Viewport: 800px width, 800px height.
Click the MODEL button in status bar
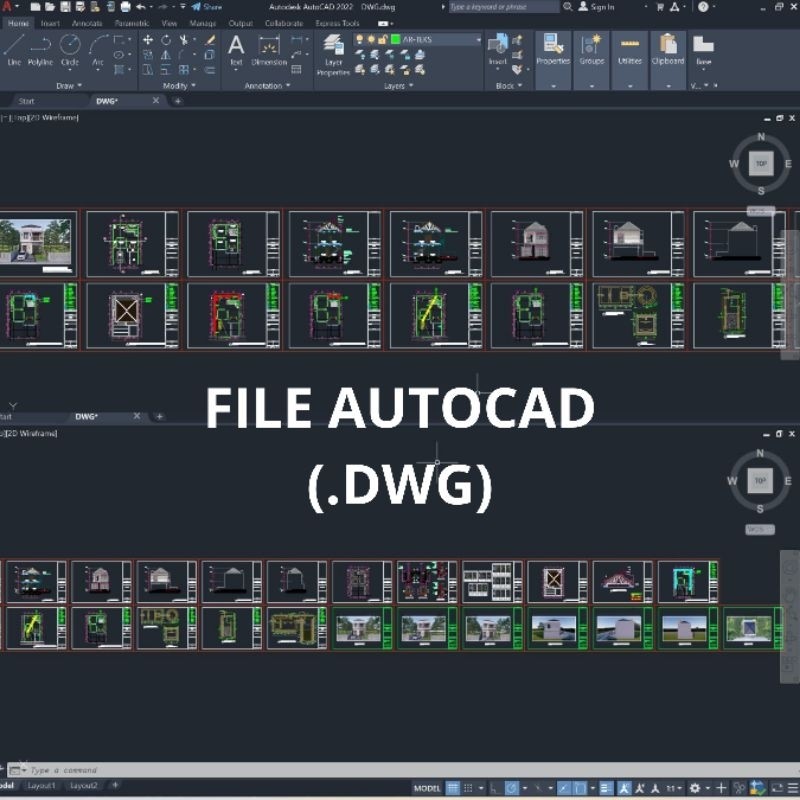point(427,788)
